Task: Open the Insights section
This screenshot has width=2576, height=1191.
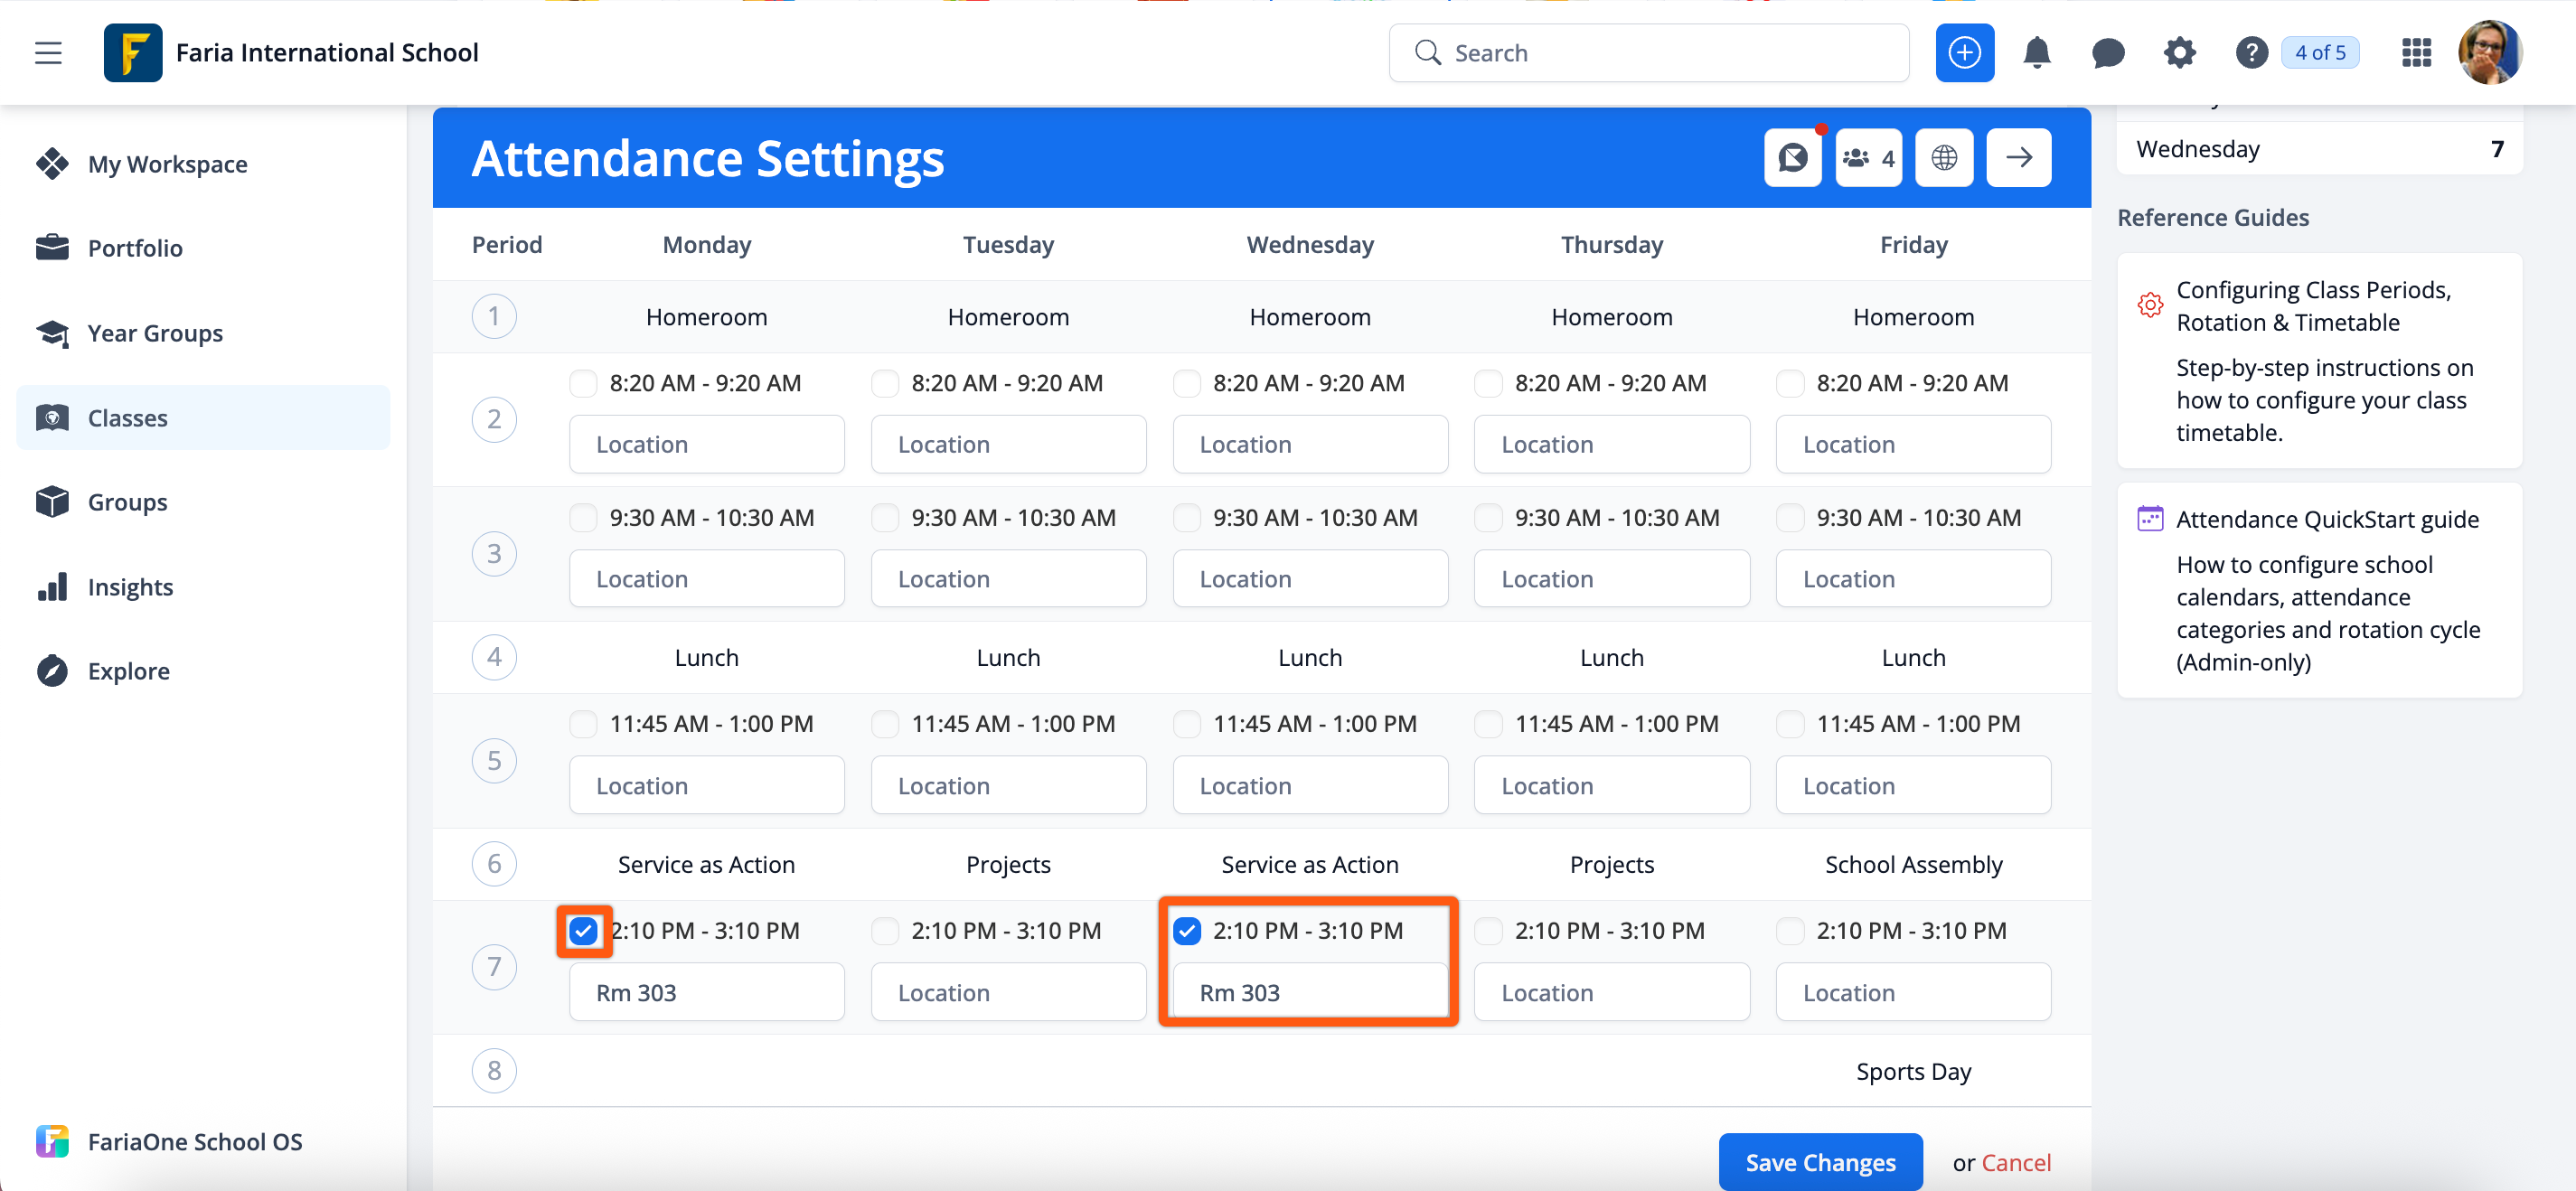Action: tap(131, 587)
